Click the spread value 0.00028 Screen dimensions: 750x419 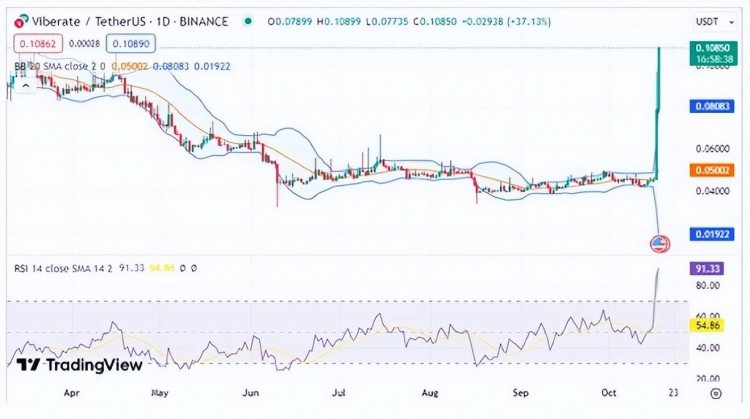[84, 44]
